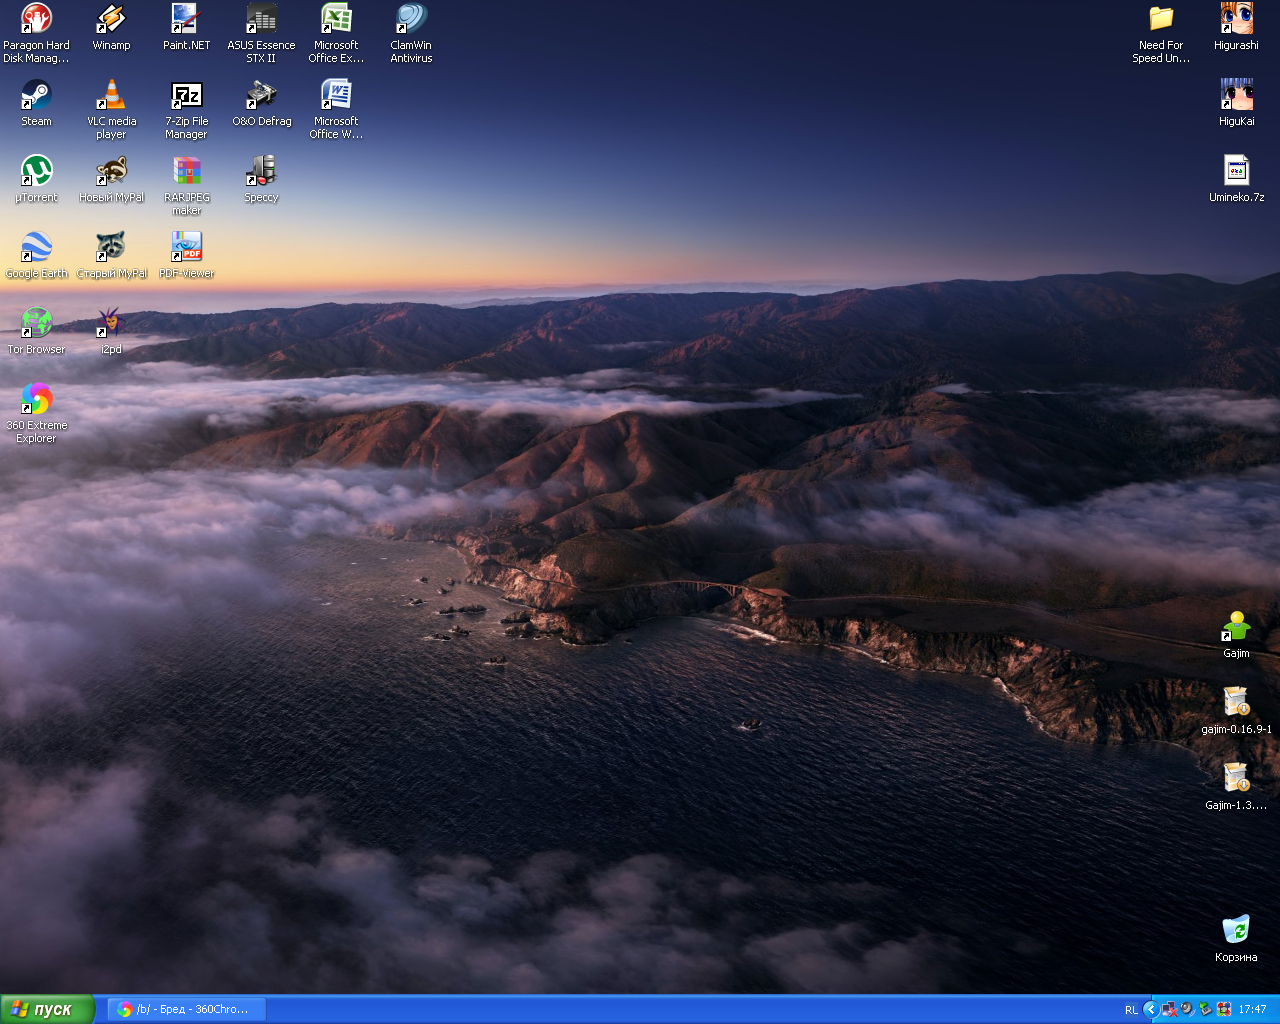Screen dimensions: 1280x1024
Task: Open the Tor Browser shortcut
Action: pyautogui.click(x=36, y=323)
